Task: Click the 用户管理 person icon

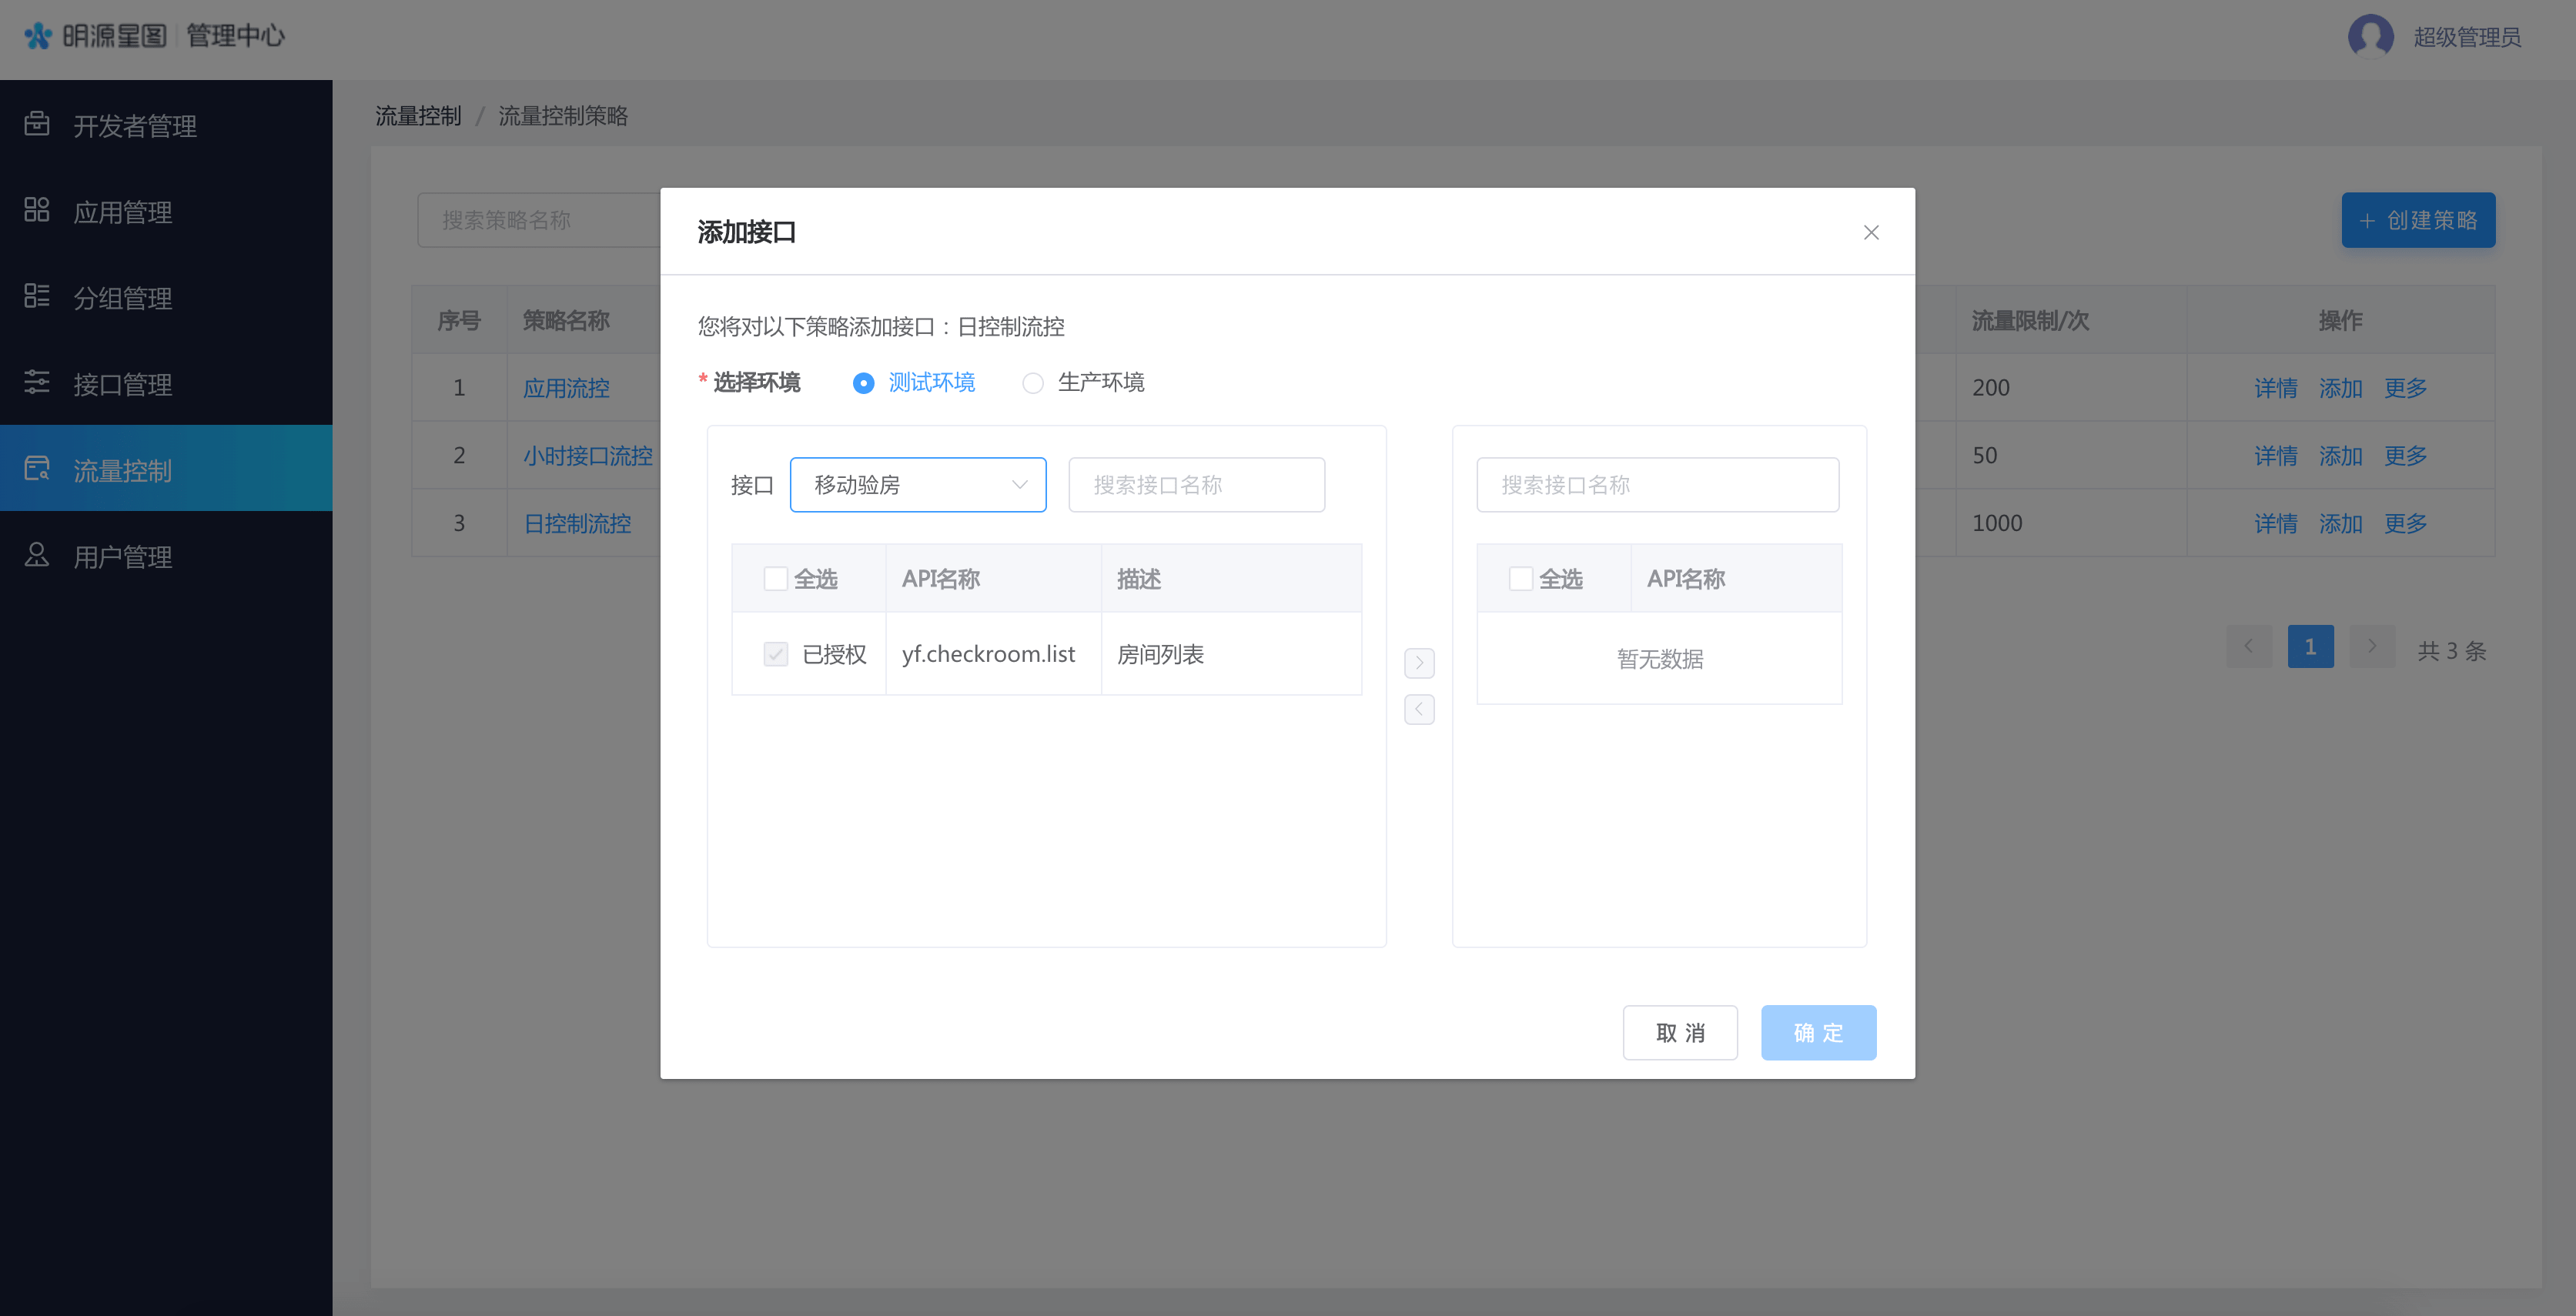Action: (x=37, y=555)
